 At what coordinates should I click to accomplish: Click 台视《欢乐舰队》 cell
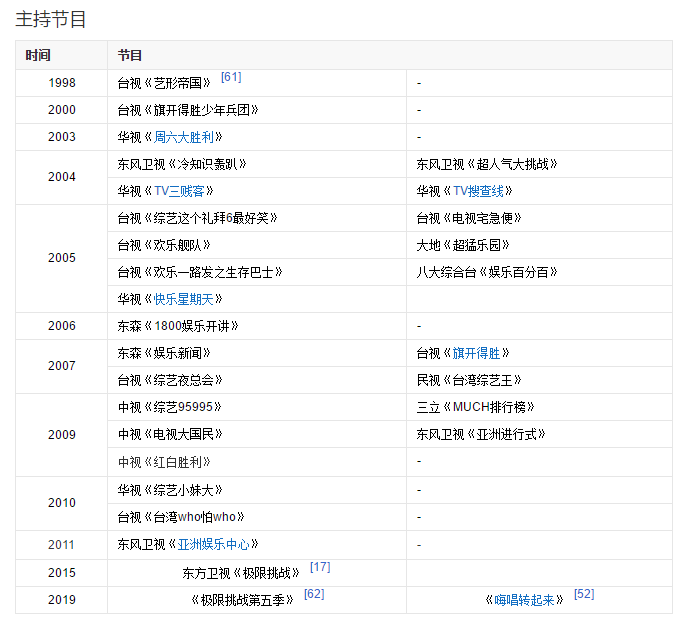tap(257, 245)
